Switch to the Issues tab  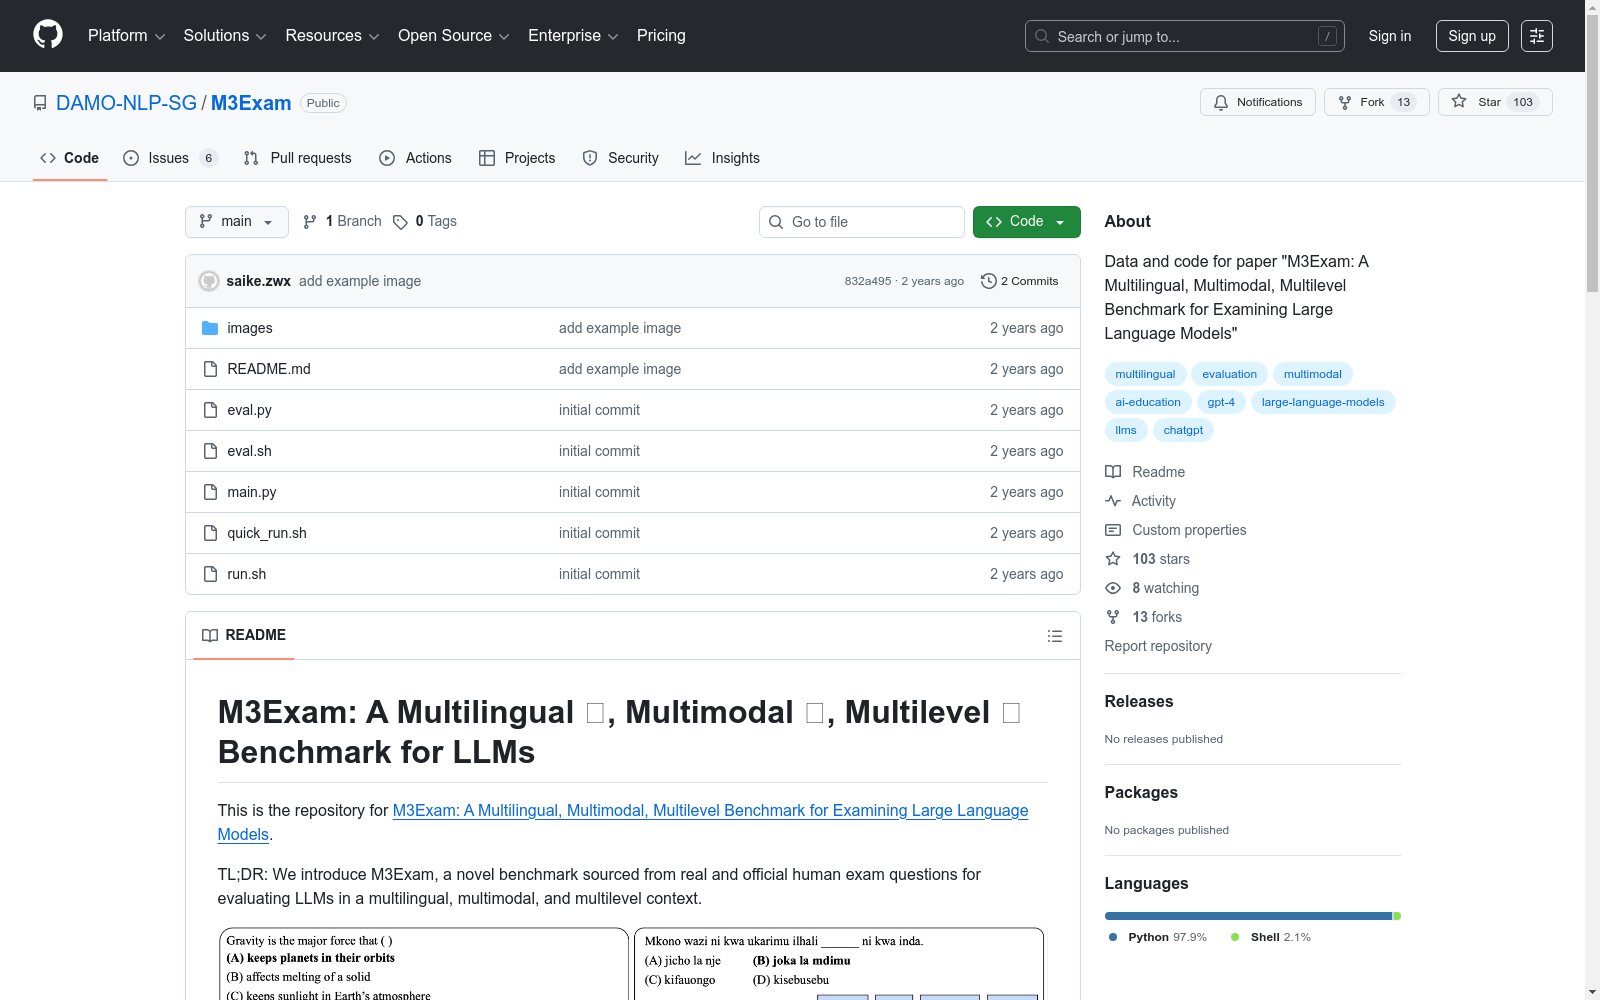(168, 158)
